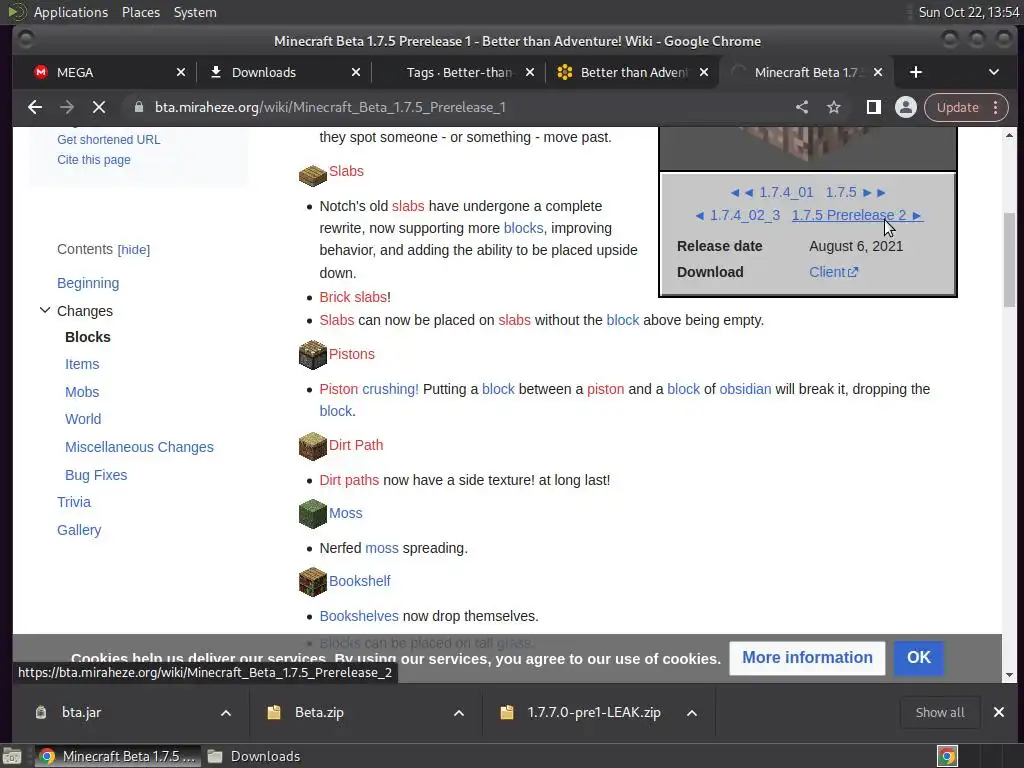
Task: Open the System menu
Action: [195, 12]
